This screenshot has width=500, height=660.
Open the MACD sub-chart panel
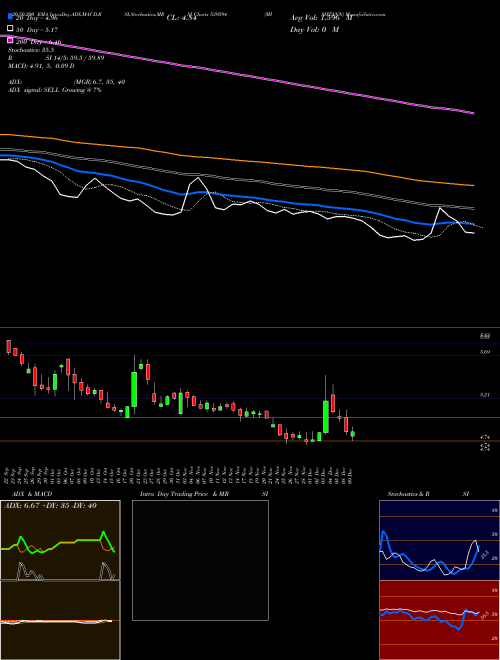pos(60,620)
